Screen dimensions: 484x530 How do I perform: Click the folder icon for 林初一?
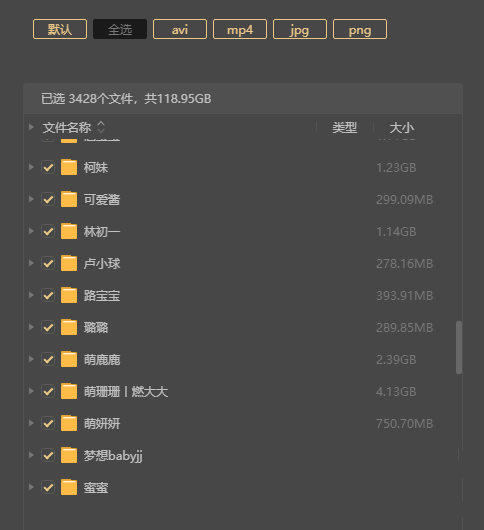[69, 231]
